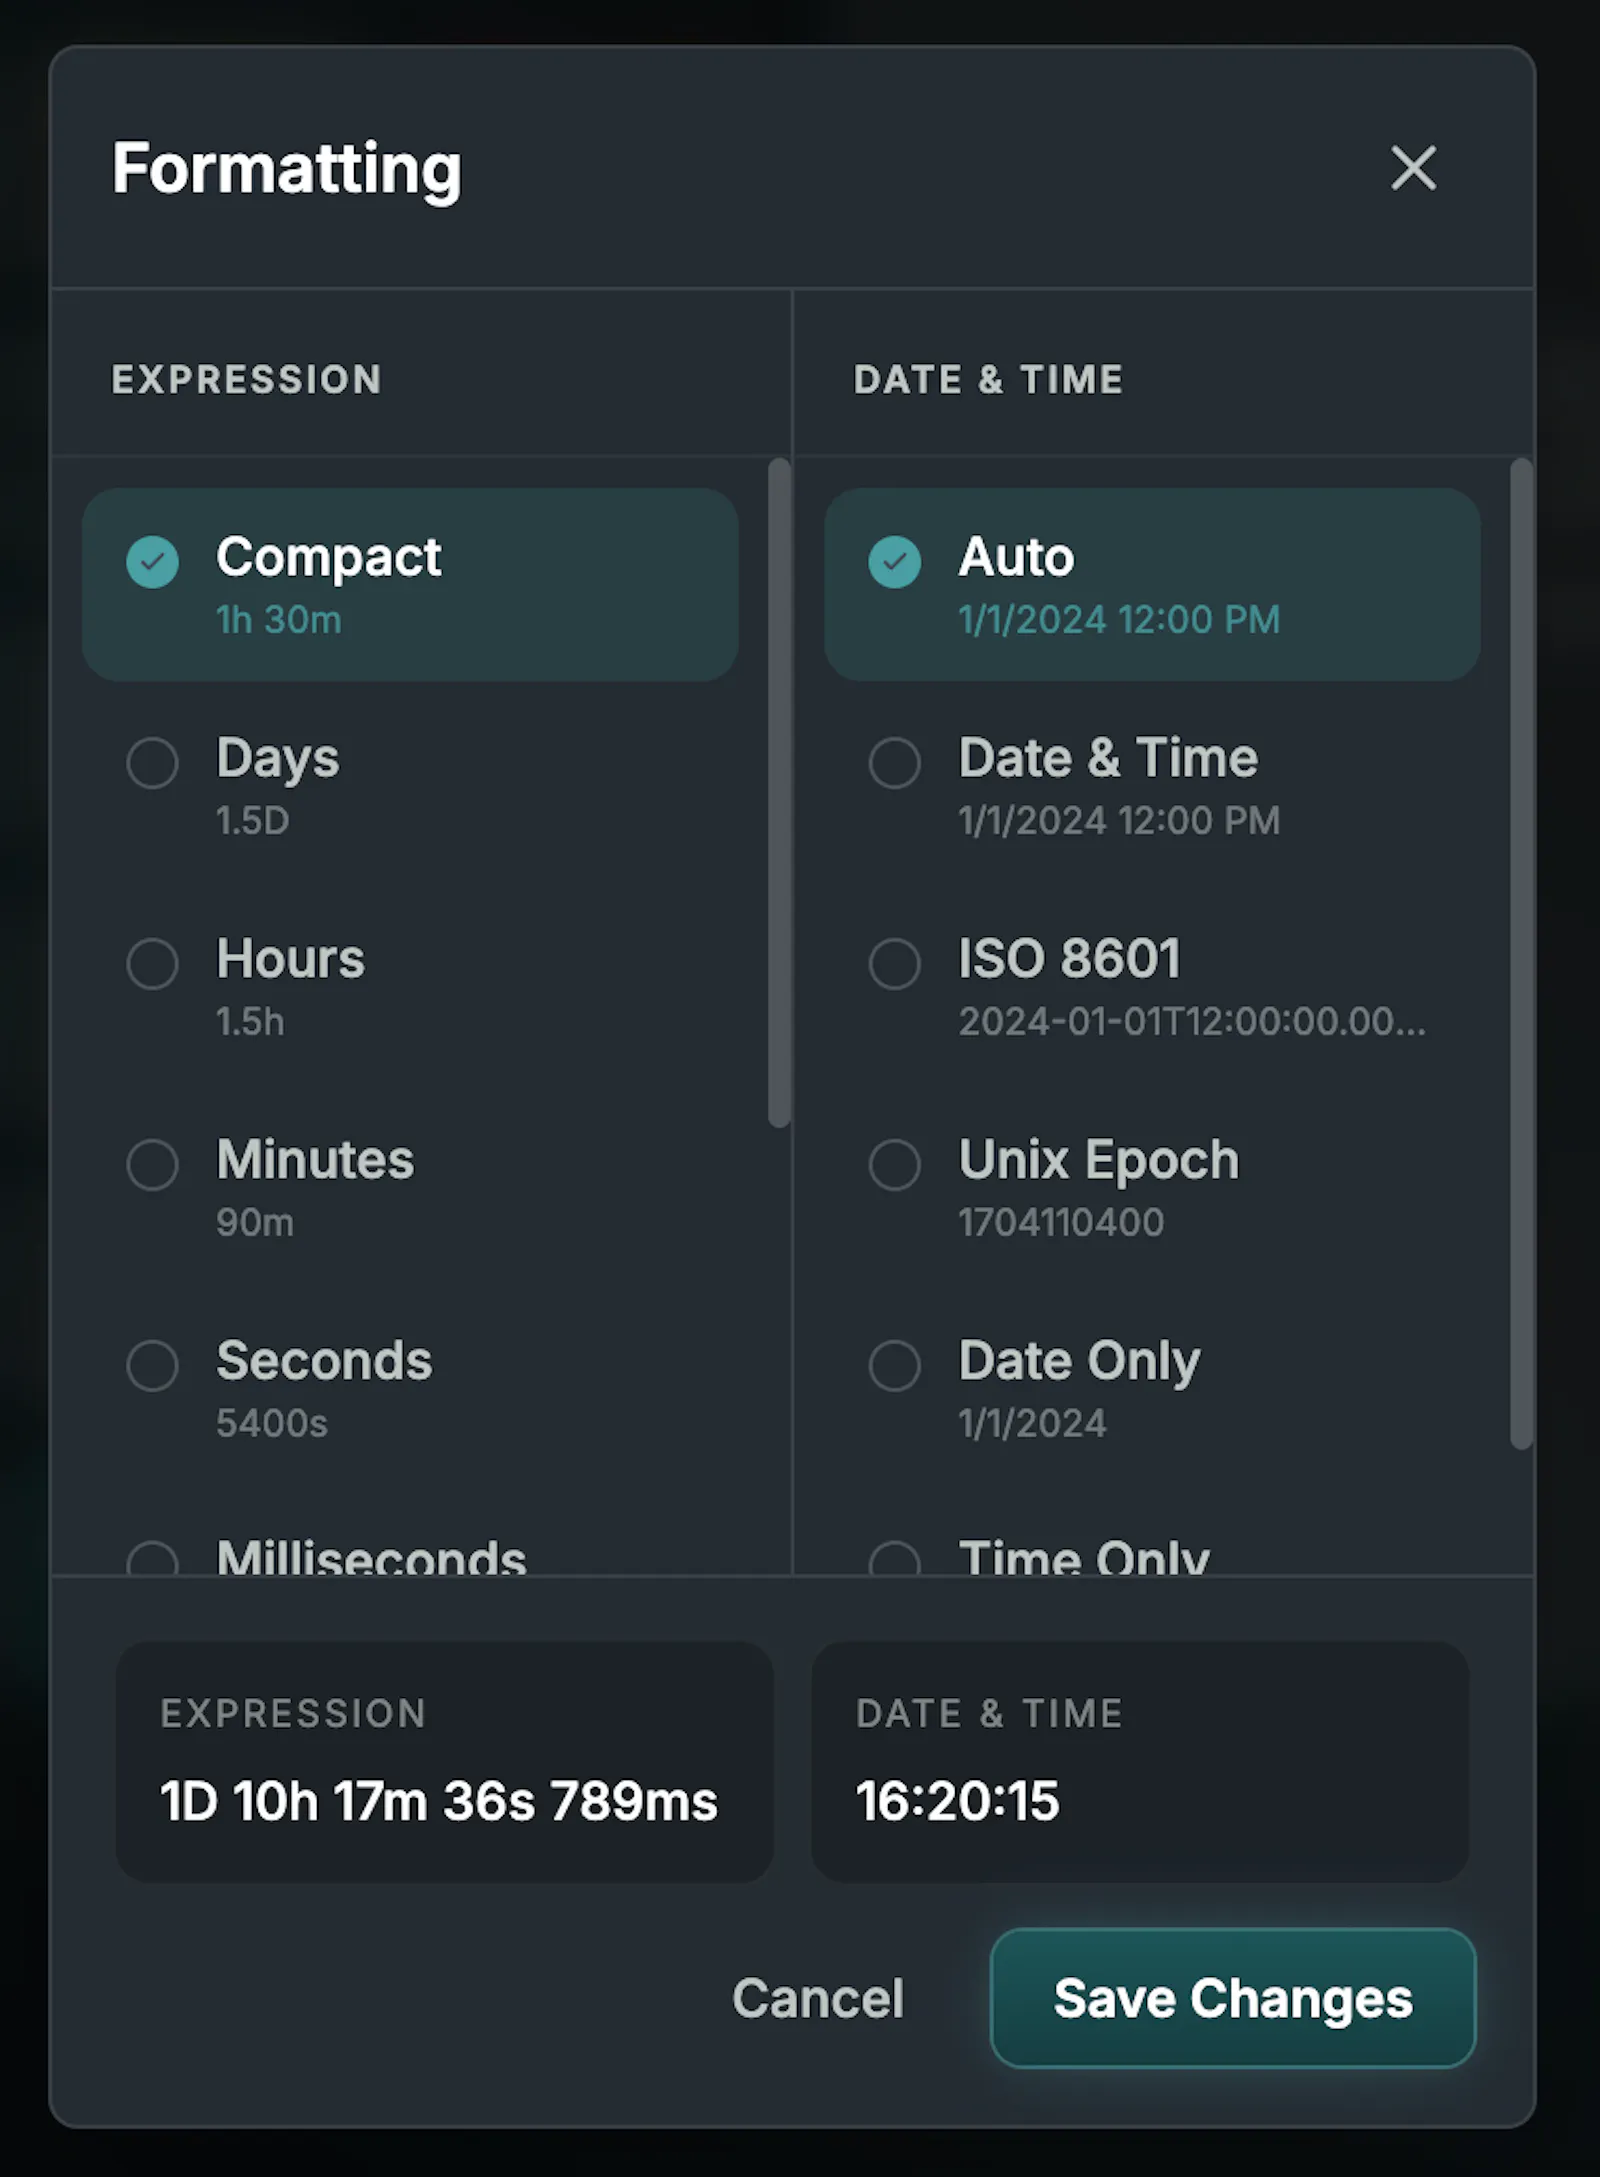The image size is (1600, 2177).
Task: Click the teal checkmark icon beside Auto
Action: point(894,561)
